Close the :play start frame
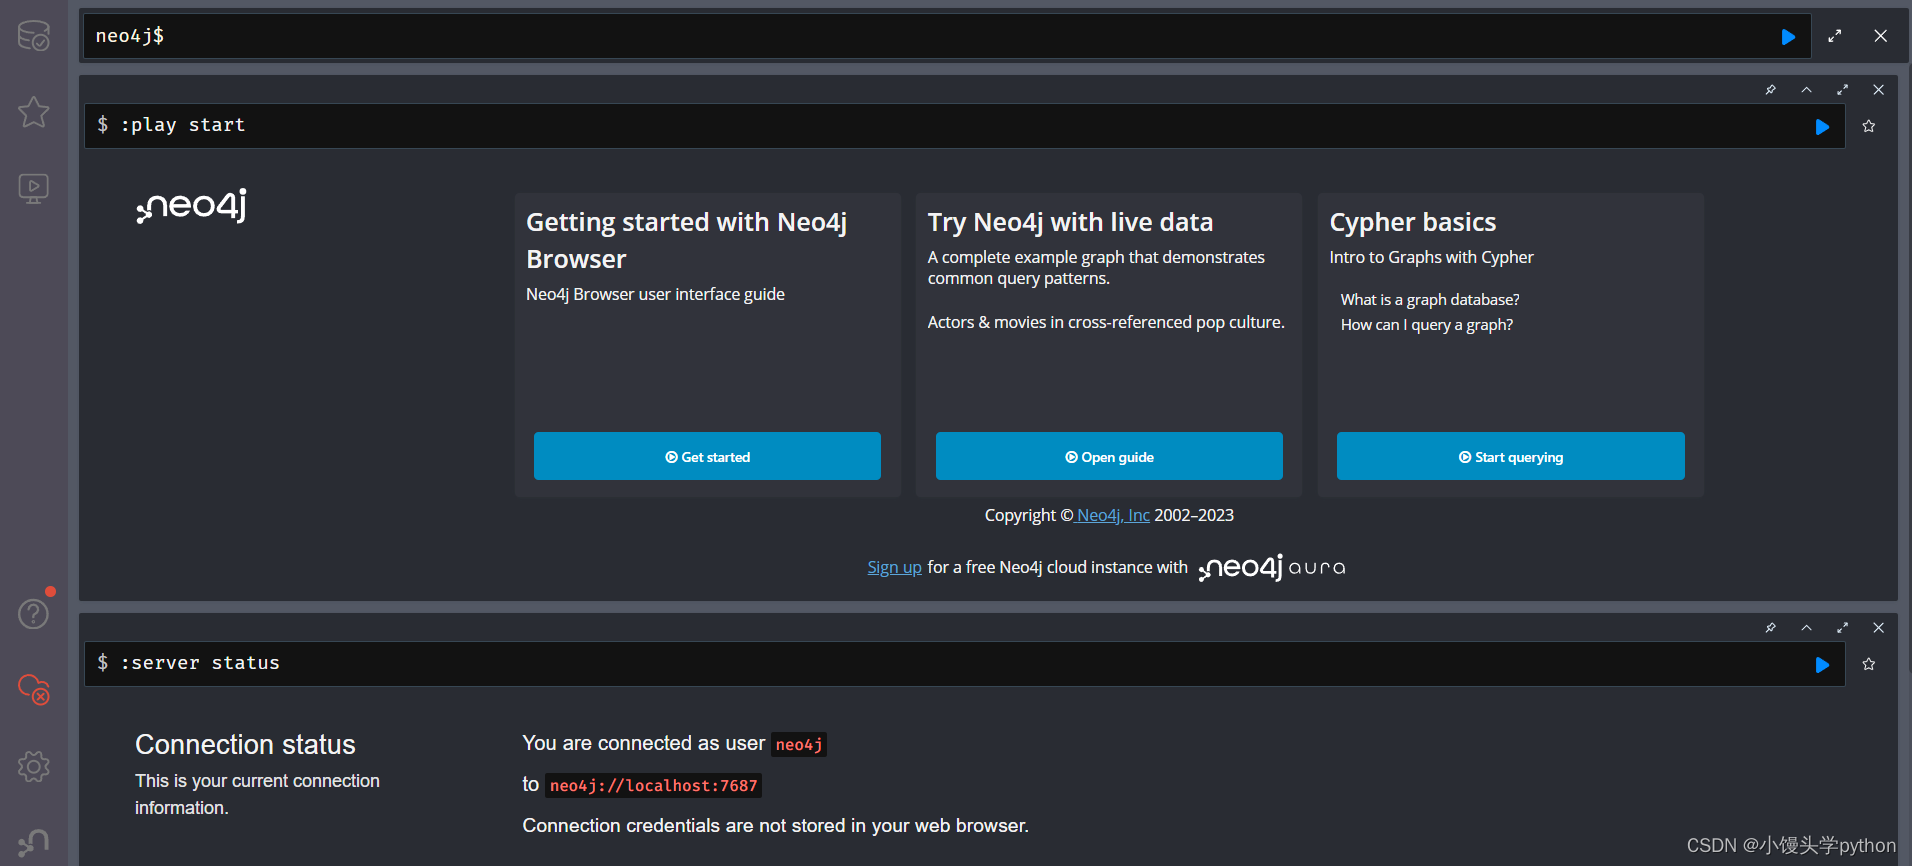This screenshot has width=1912, height=866. [1879, 90]
